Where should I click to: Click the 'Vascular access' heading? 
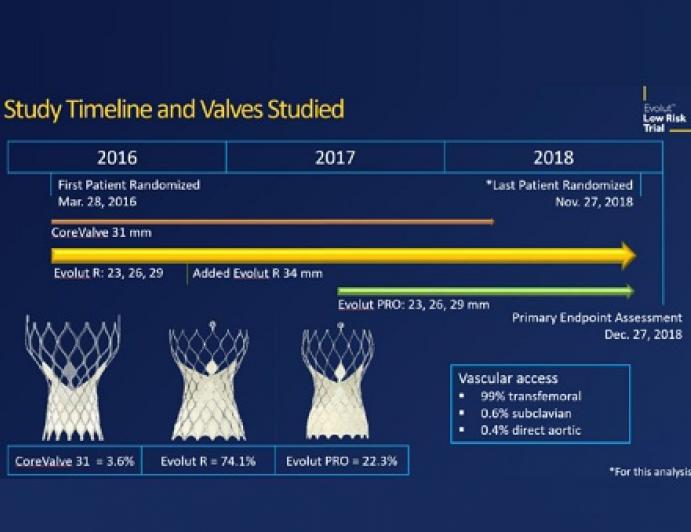[508, 378]
